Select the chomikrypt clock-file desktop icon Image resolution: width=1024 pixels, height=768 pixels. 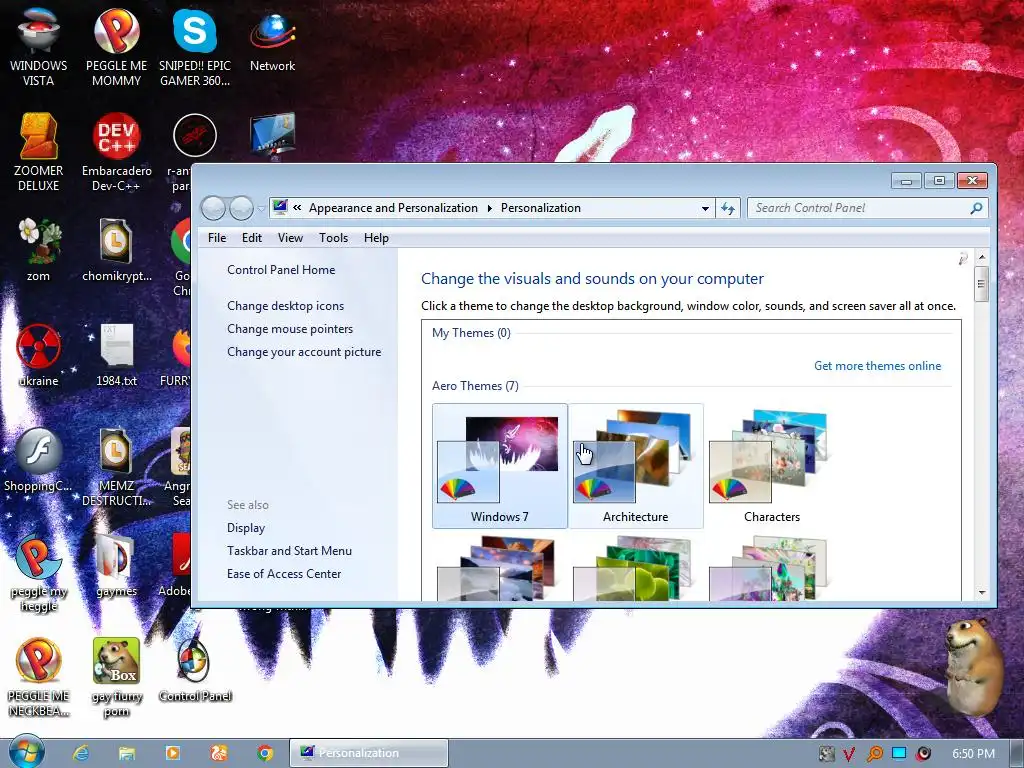pyautogui.click(x=116, y=249)
